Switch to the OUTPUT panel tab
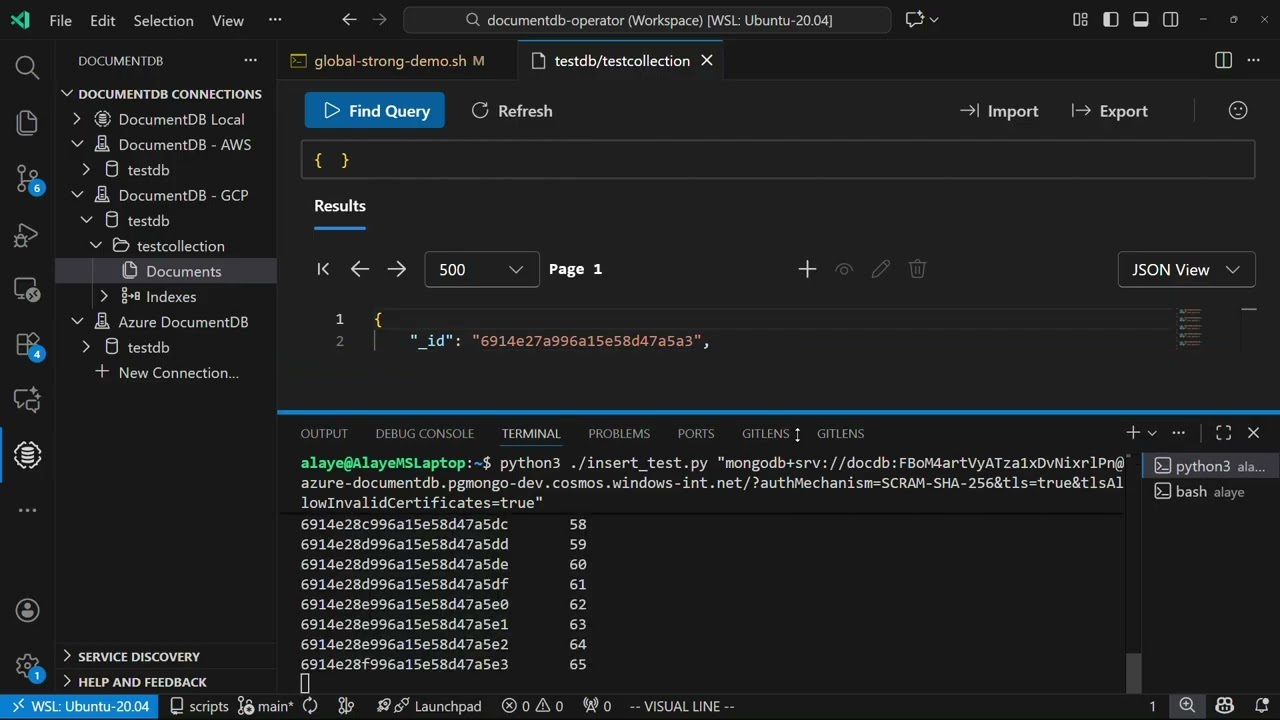The width and height of the screenshot is (1280, 720). pyautogui.click(x=324, y=433)
